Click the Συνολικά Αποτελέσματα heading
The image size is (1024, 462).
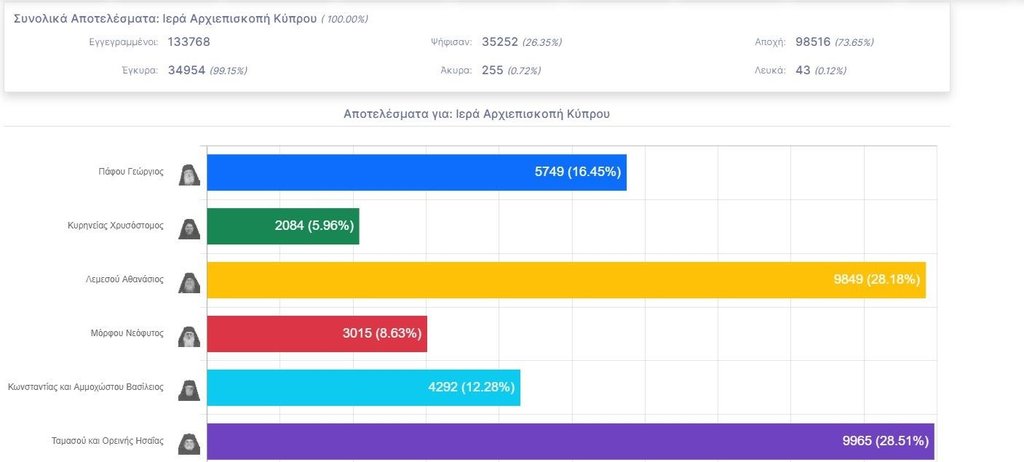click(165, 18)
